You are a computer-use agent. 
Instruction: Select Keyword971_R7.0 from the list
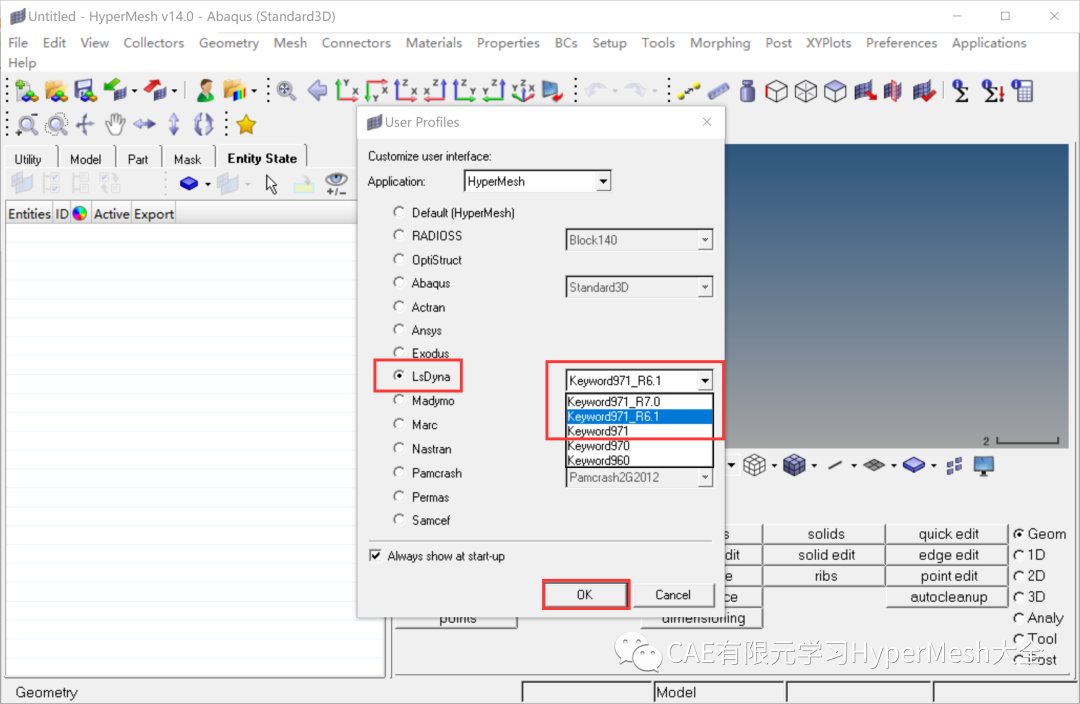click(640, 401)
